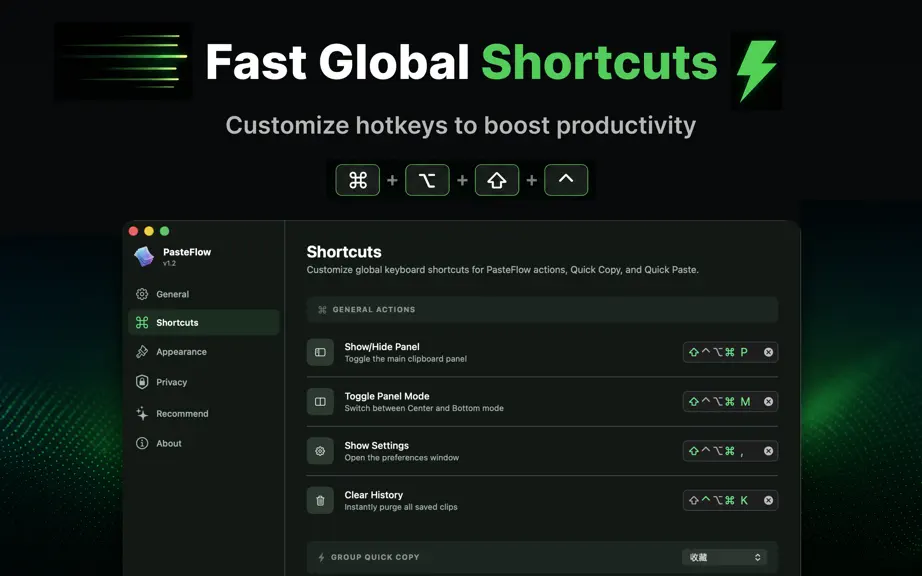Click the Group Quick Copy bolt icon

(x=321, y=557)
